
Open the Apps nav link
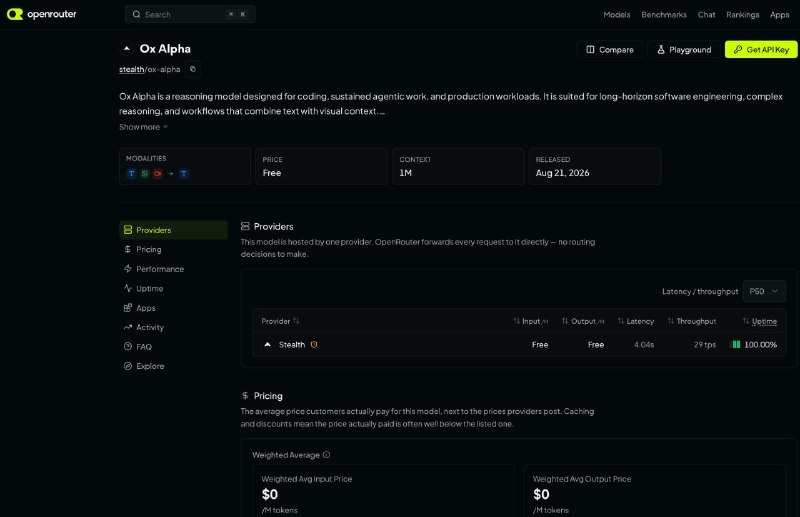[779, 15]
